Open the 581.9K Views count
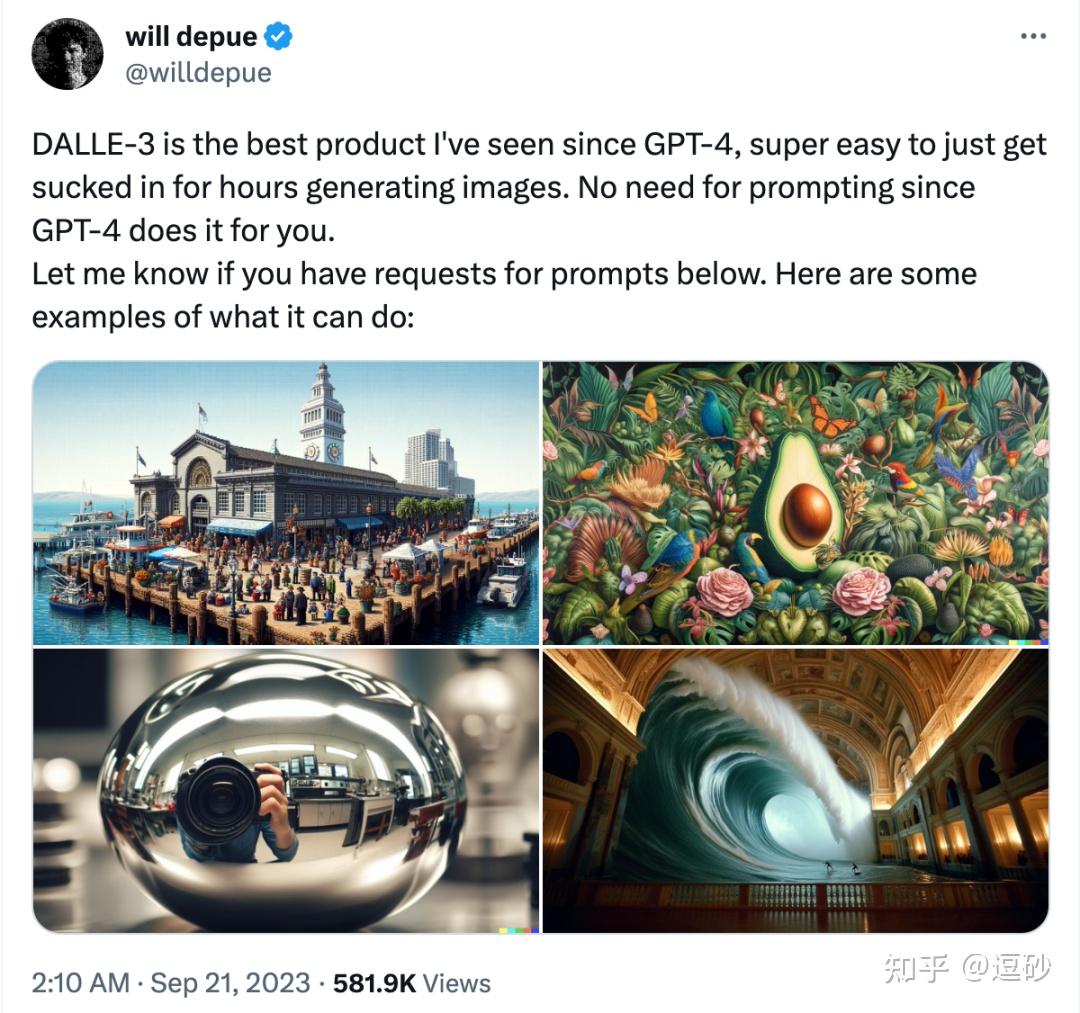The height and width of the screenshot is (1013, 1080). tap(412, 983)
